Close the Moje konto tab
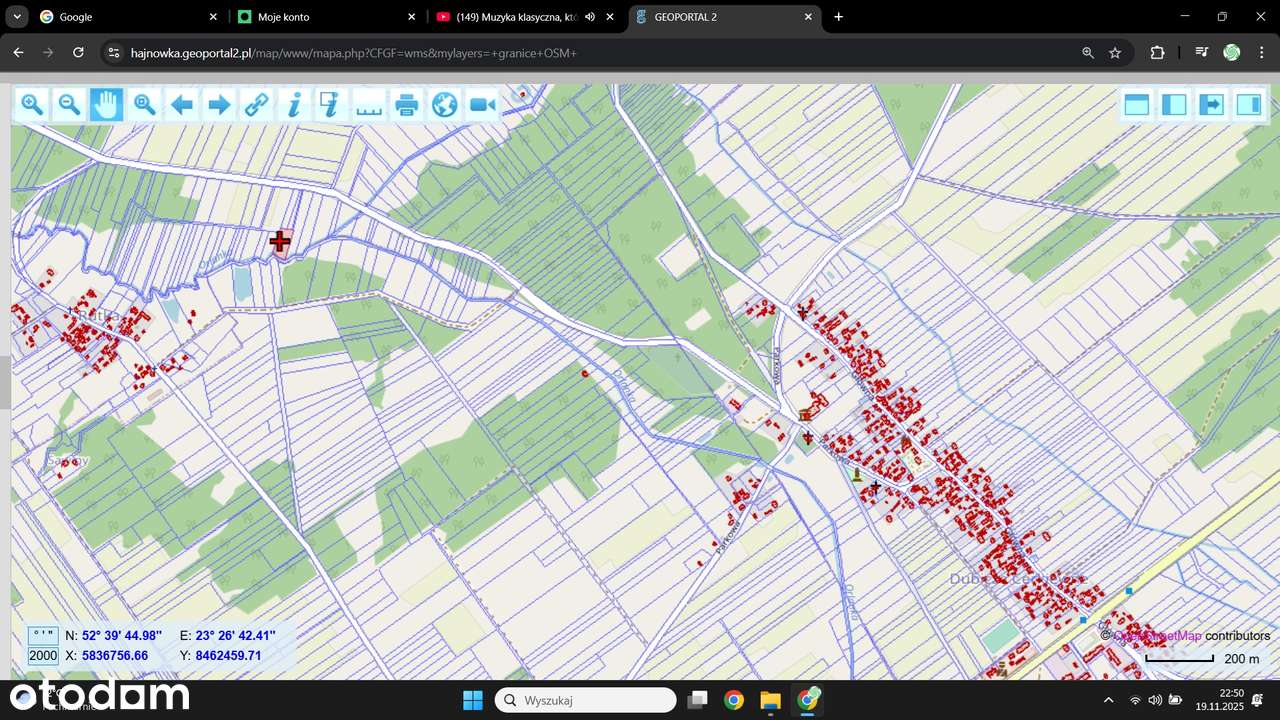Screen dimensions: 1280x720 [x=411, y=17]
